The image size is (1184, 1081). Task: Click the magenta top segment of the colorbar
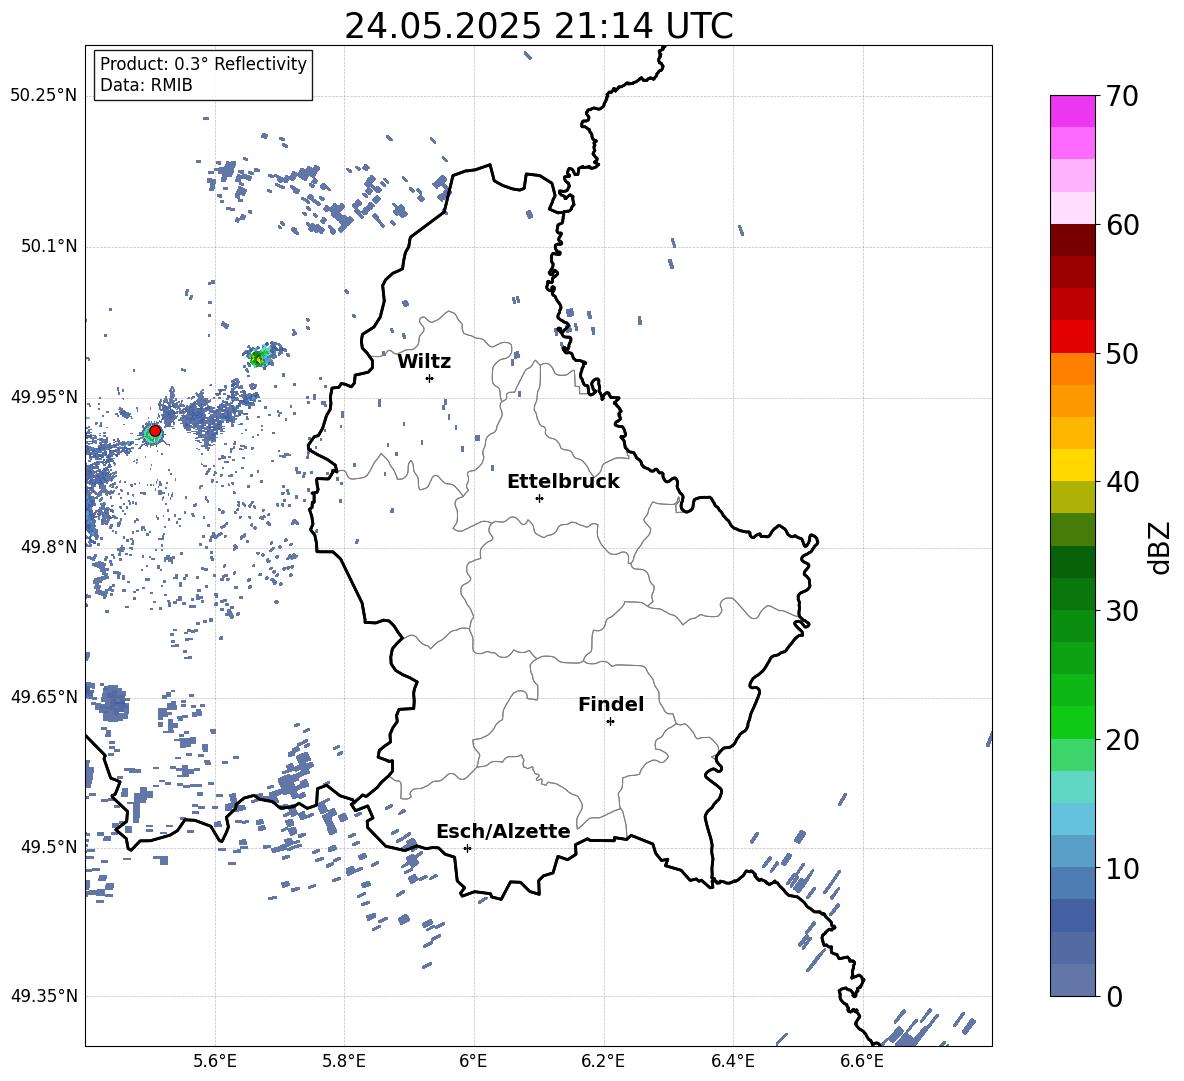click(x=1072, y=111)
